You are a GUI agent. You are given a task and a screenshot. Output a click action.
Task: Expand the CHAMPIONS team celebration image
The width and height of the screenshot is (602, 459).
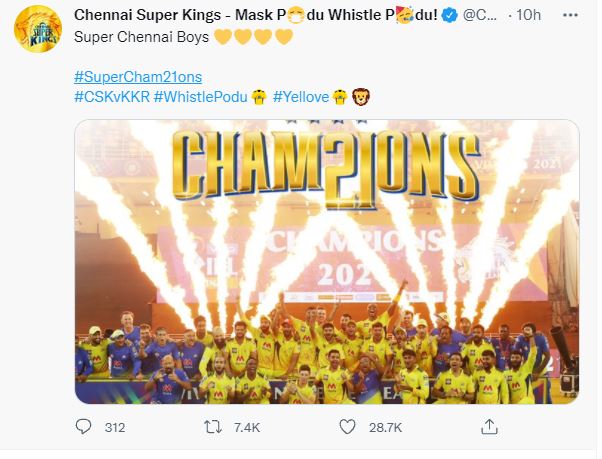tap(326, 262)
